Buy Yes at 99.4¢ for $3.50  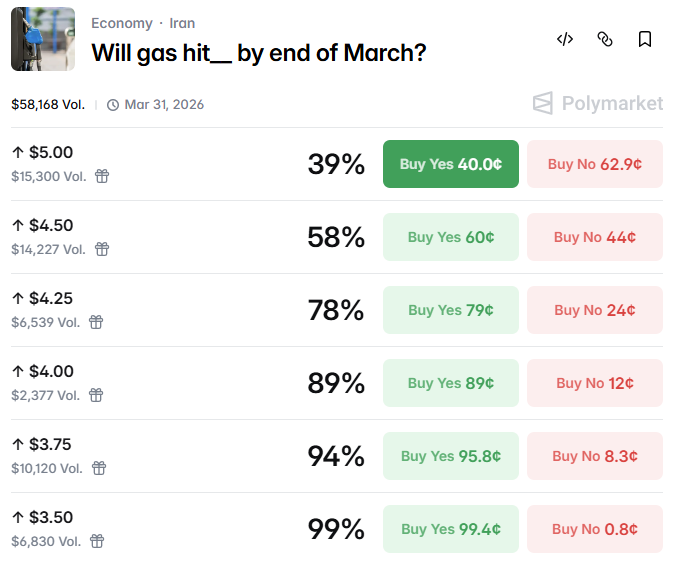click(451, 529)
